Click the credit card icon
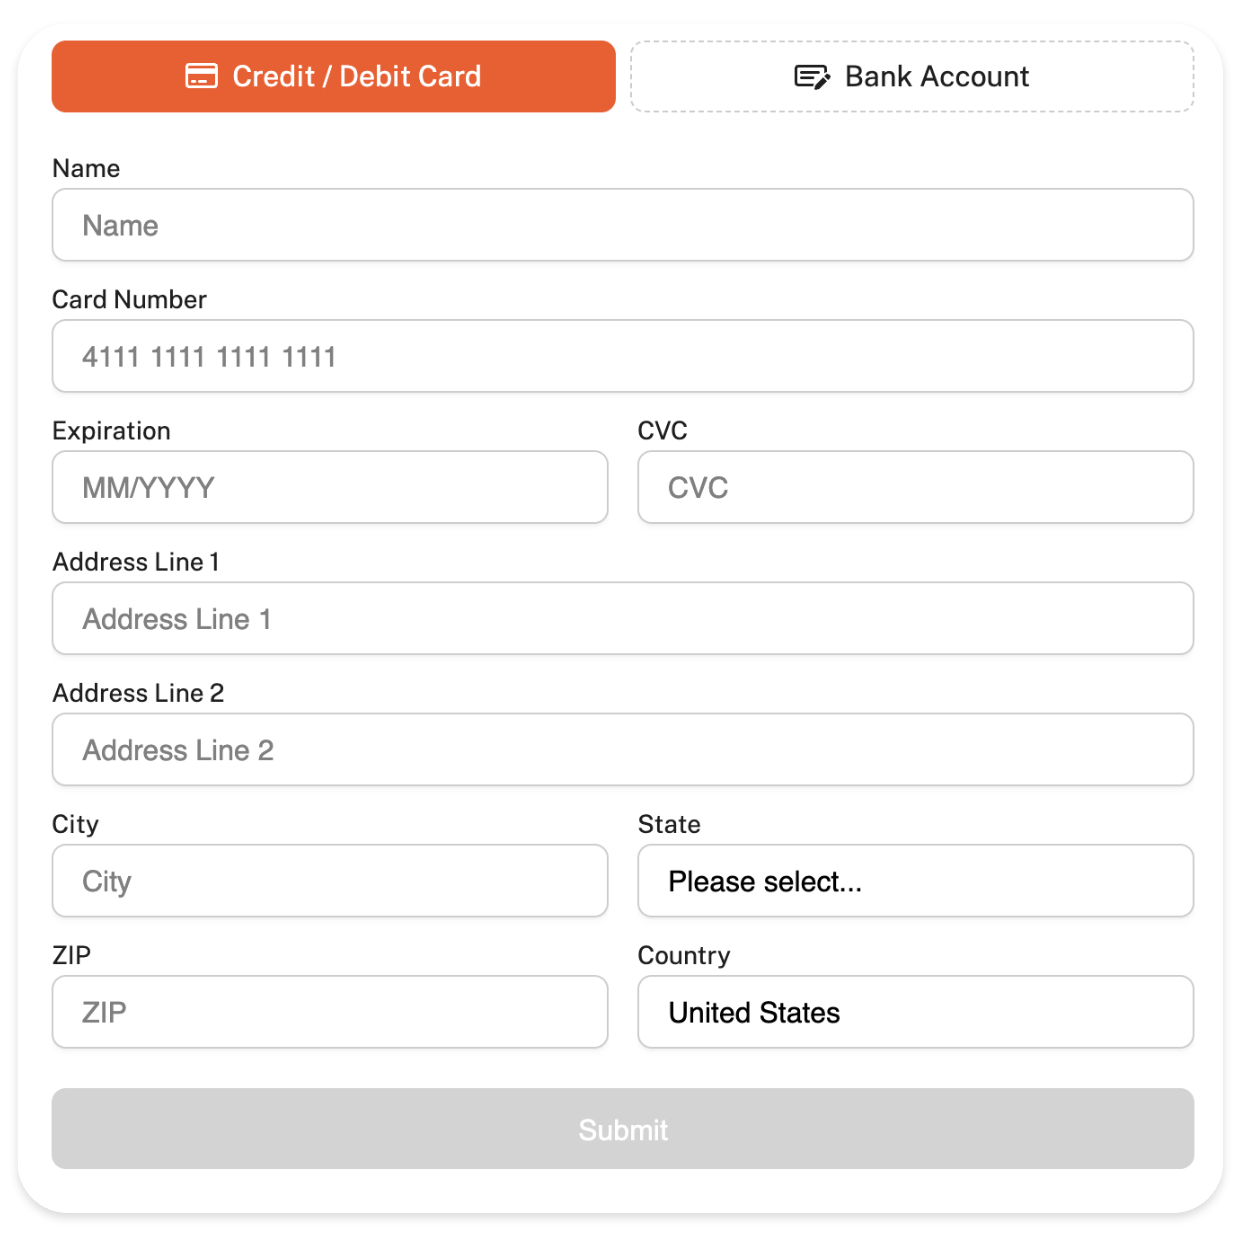Image resolution: width=1248 pixels, height=1236 pixels. pyautogui.click(x=201, y=77)
